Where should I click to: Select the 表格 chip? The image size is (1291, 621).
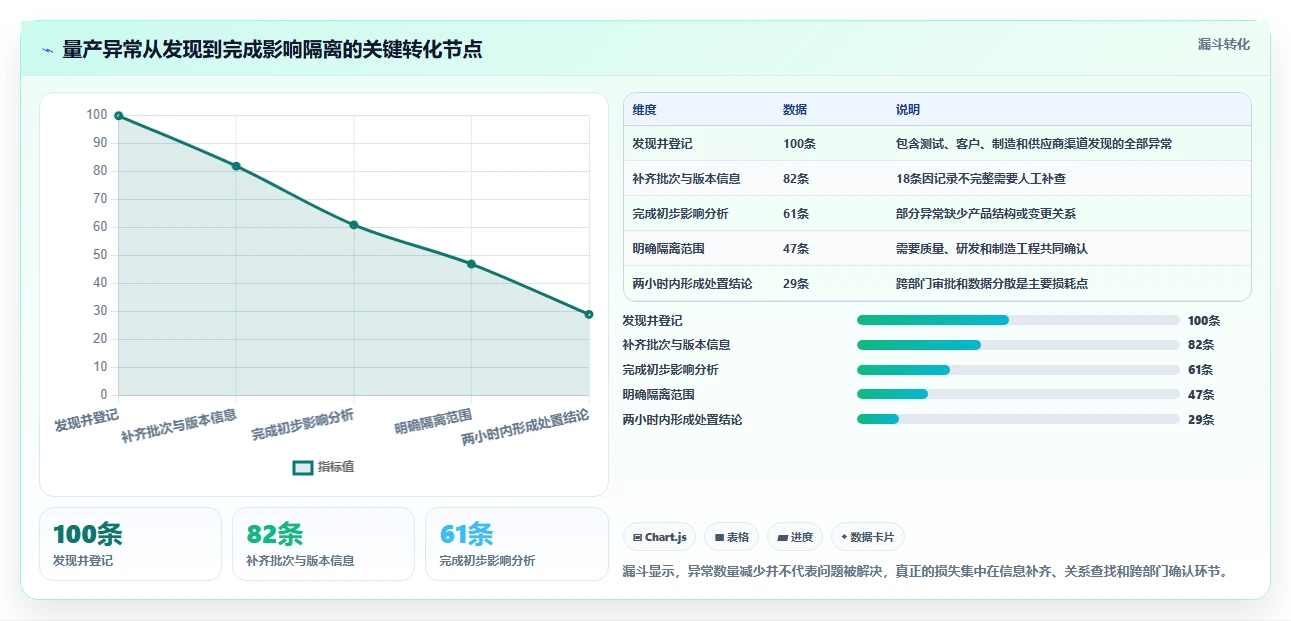[x=732, y=537]
